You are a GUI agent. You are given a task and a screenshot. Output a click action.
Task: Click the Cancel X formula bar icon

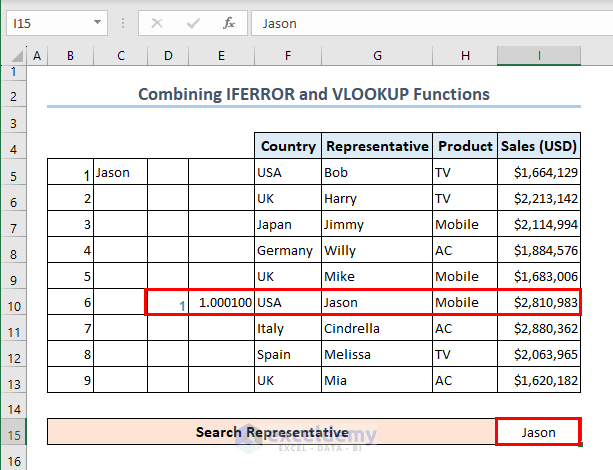pos(157,23)
